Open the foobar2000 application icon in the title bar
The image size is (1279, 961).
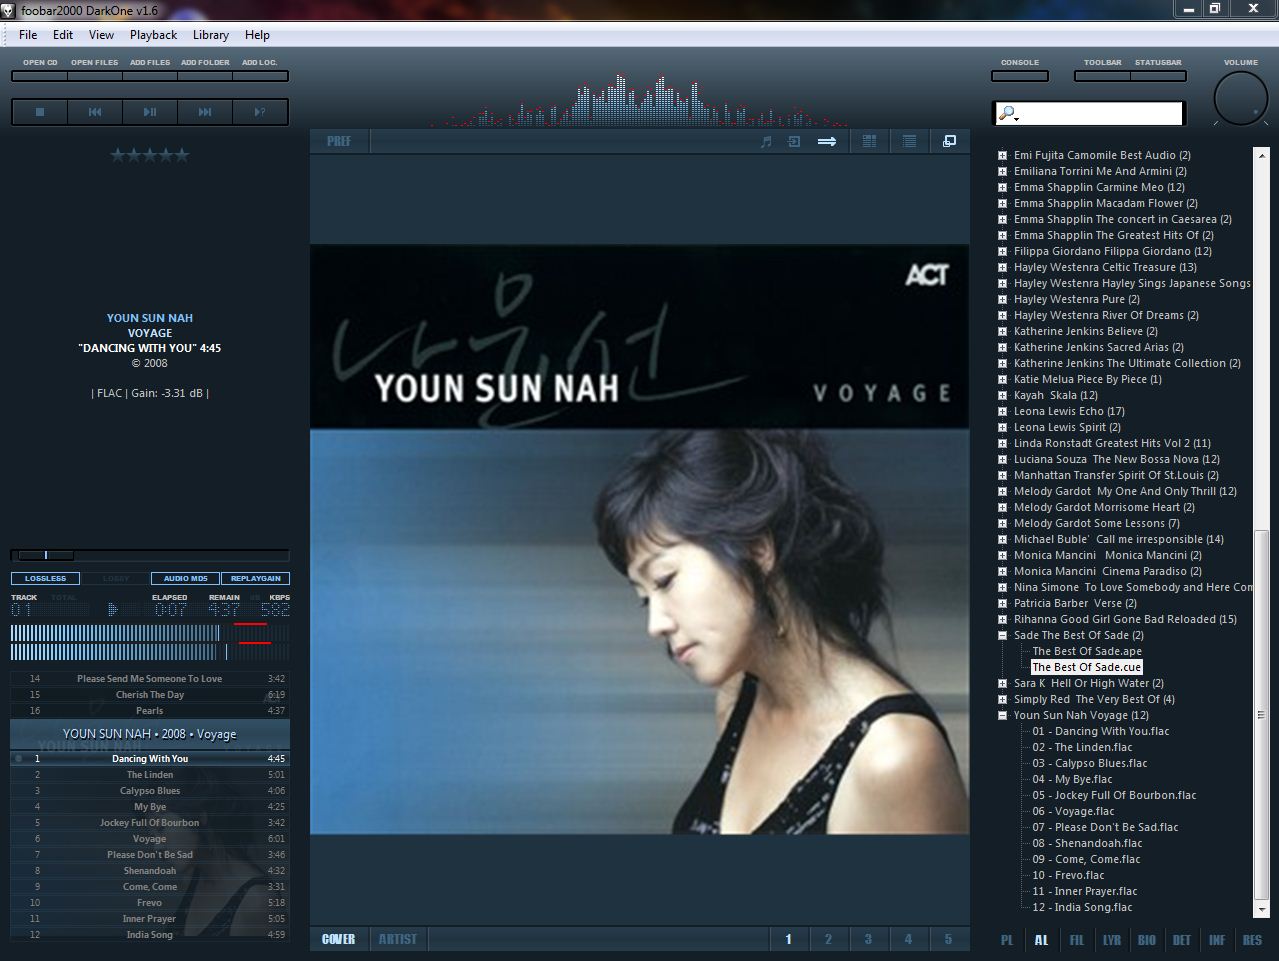tap(8, 10)
